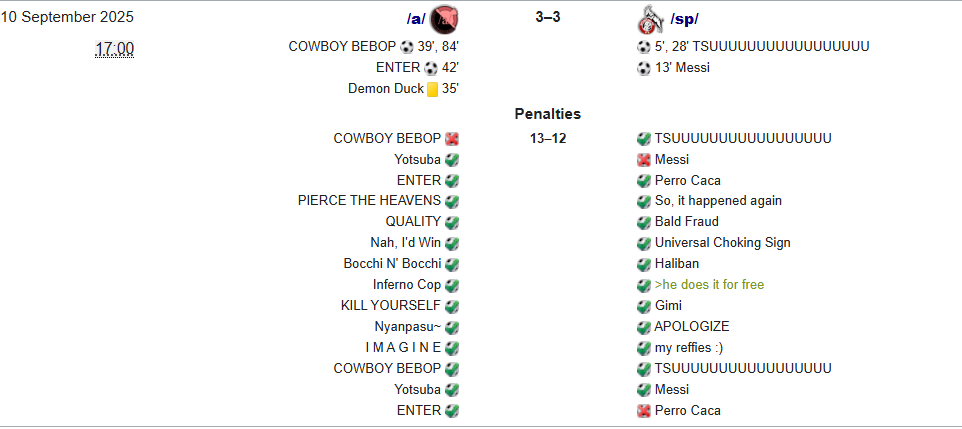Screen dimensions: 962x429
Task: Click the red missed icon next to last Perro Caca
Action: click(x=644, y=411)
